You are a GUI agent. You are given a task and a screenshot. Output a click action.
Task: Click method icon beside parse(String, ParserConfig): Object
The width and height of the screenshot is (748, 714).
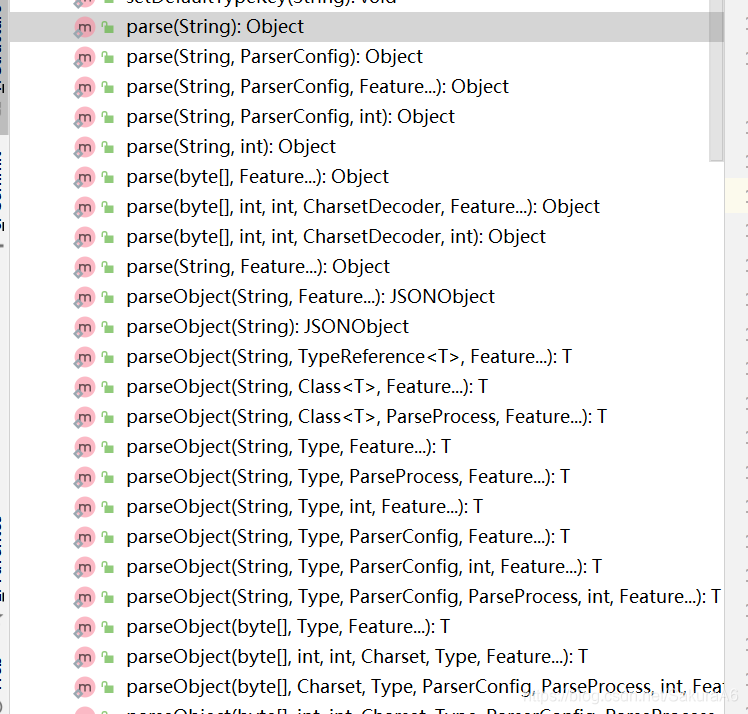point(84,57)
